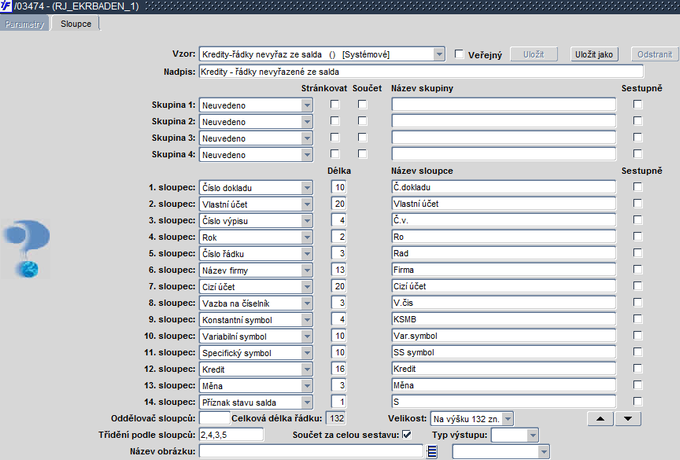
Task: Select the Sloupce tab
Action: 76,24
